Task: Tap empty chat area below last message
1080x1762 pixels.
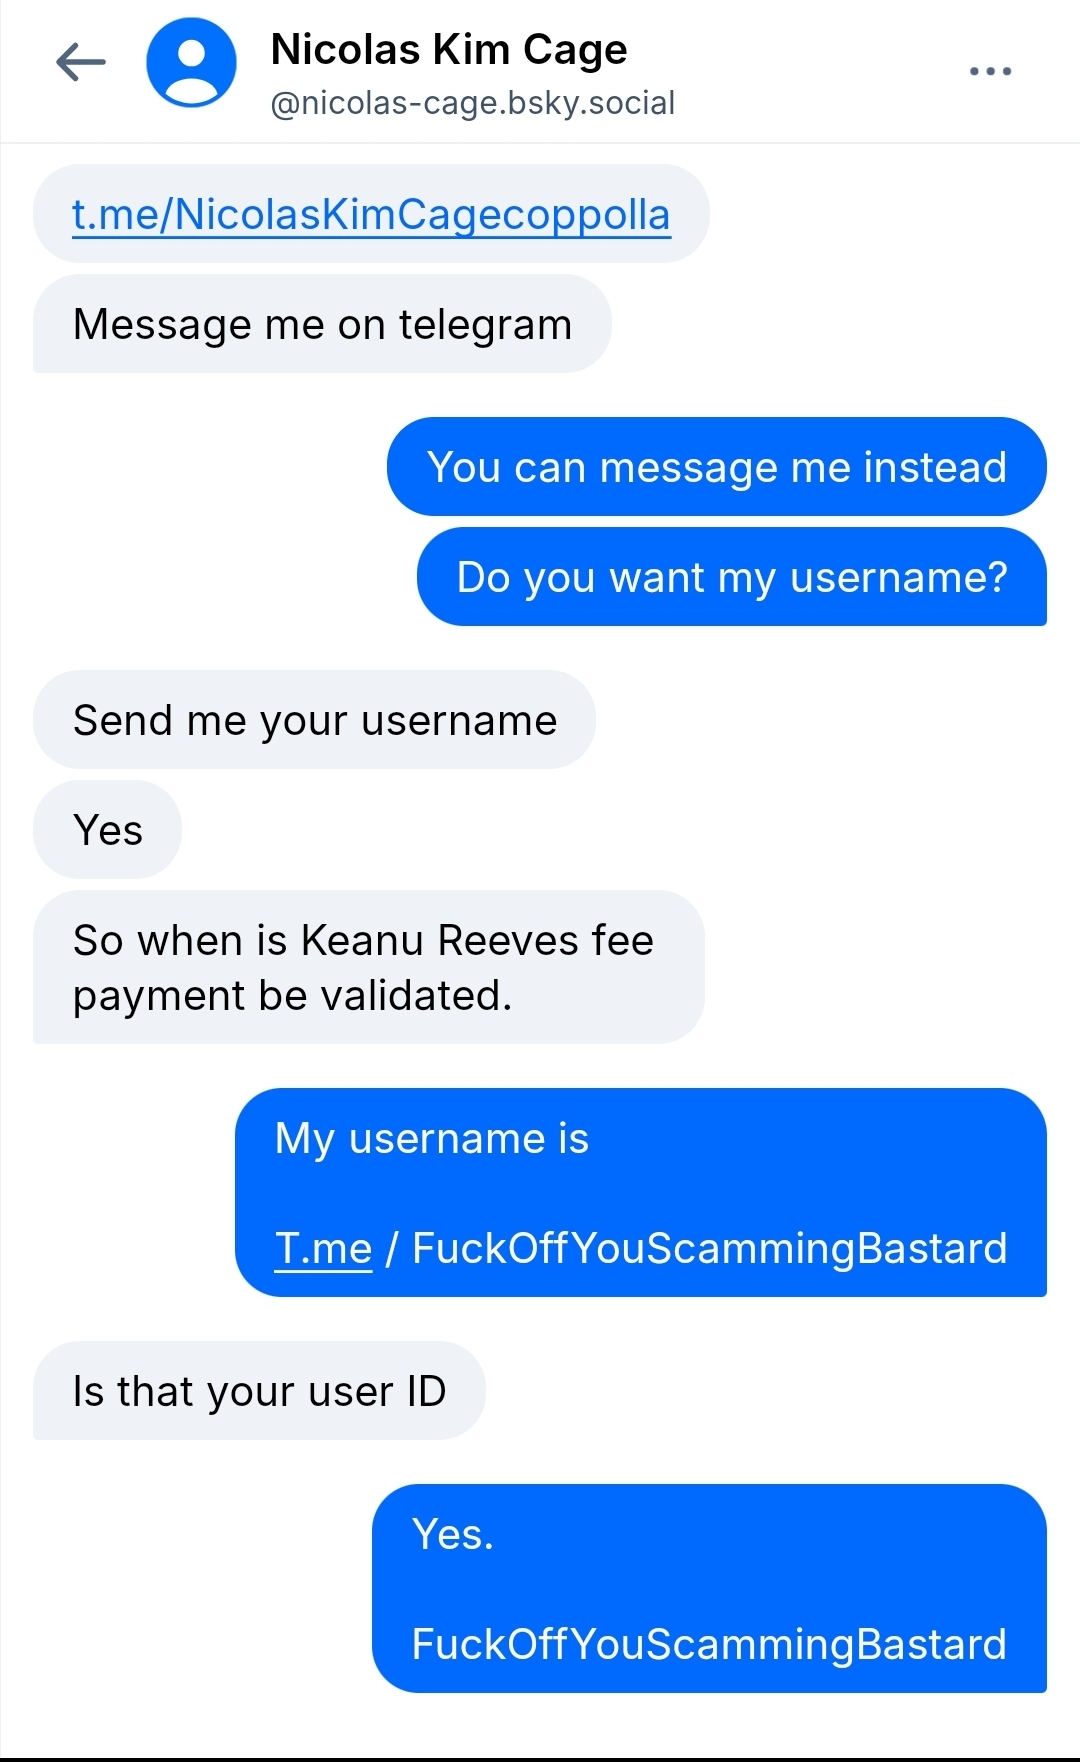Action: tap(540, 1725)
